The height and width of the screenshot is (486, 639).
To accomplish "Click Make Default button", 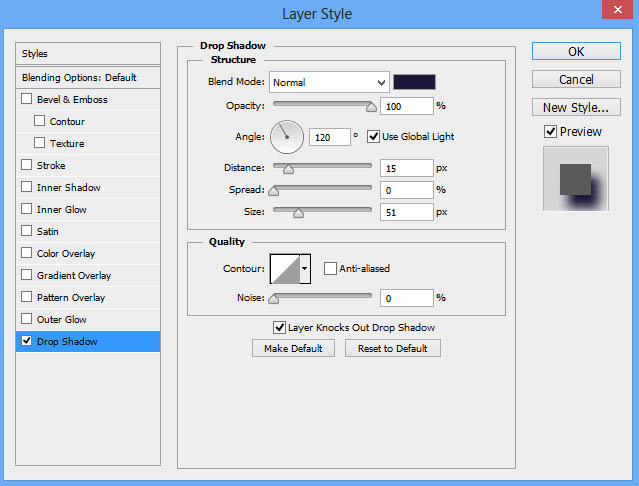I will (293, 348).
